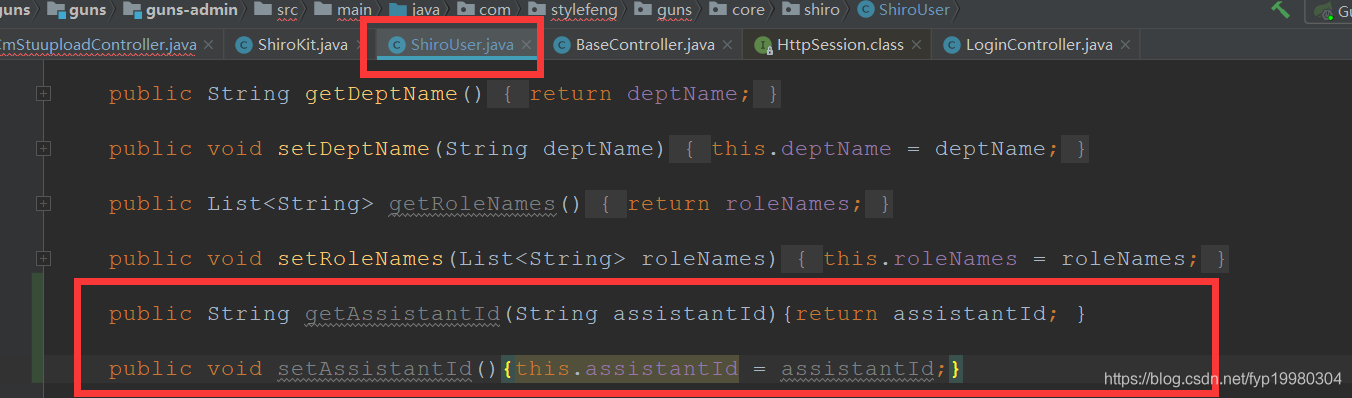1352x398 pixels.
Task: Expand the setDeptName method fold in gutter
Action: pos(43,149)
